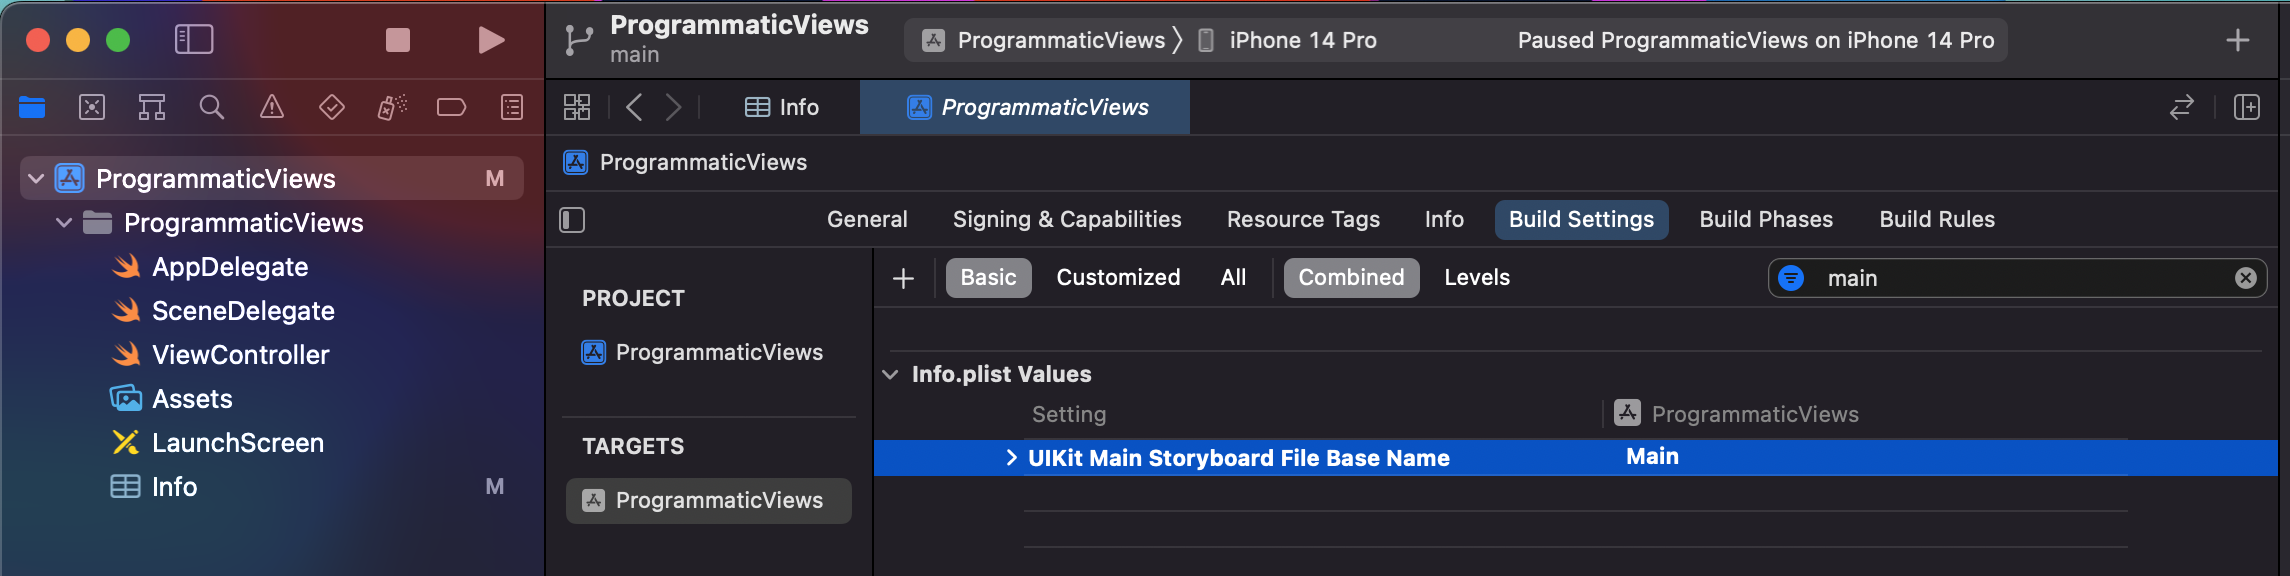Click the Paused ProgrammaticViews activity status
Image resolution: width=2290 pixels, height=576 pixels.
(1755, 40)
